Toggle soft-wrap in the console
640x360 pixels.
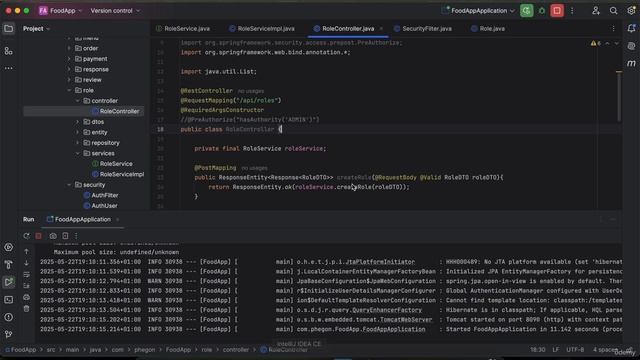27,275
